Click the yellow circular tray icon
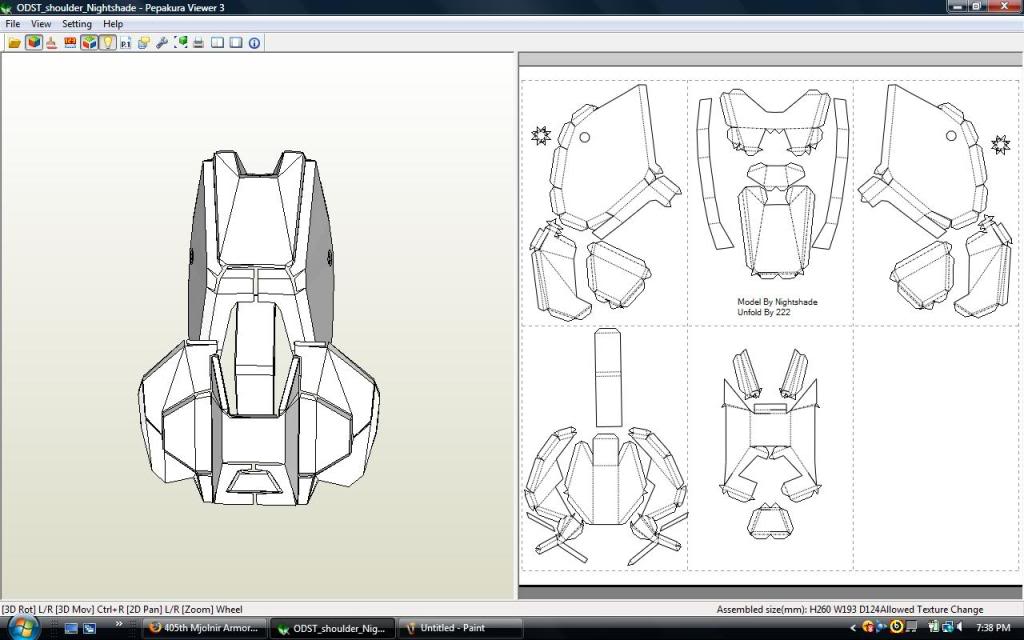The image size is (1024, 640). 897,628
